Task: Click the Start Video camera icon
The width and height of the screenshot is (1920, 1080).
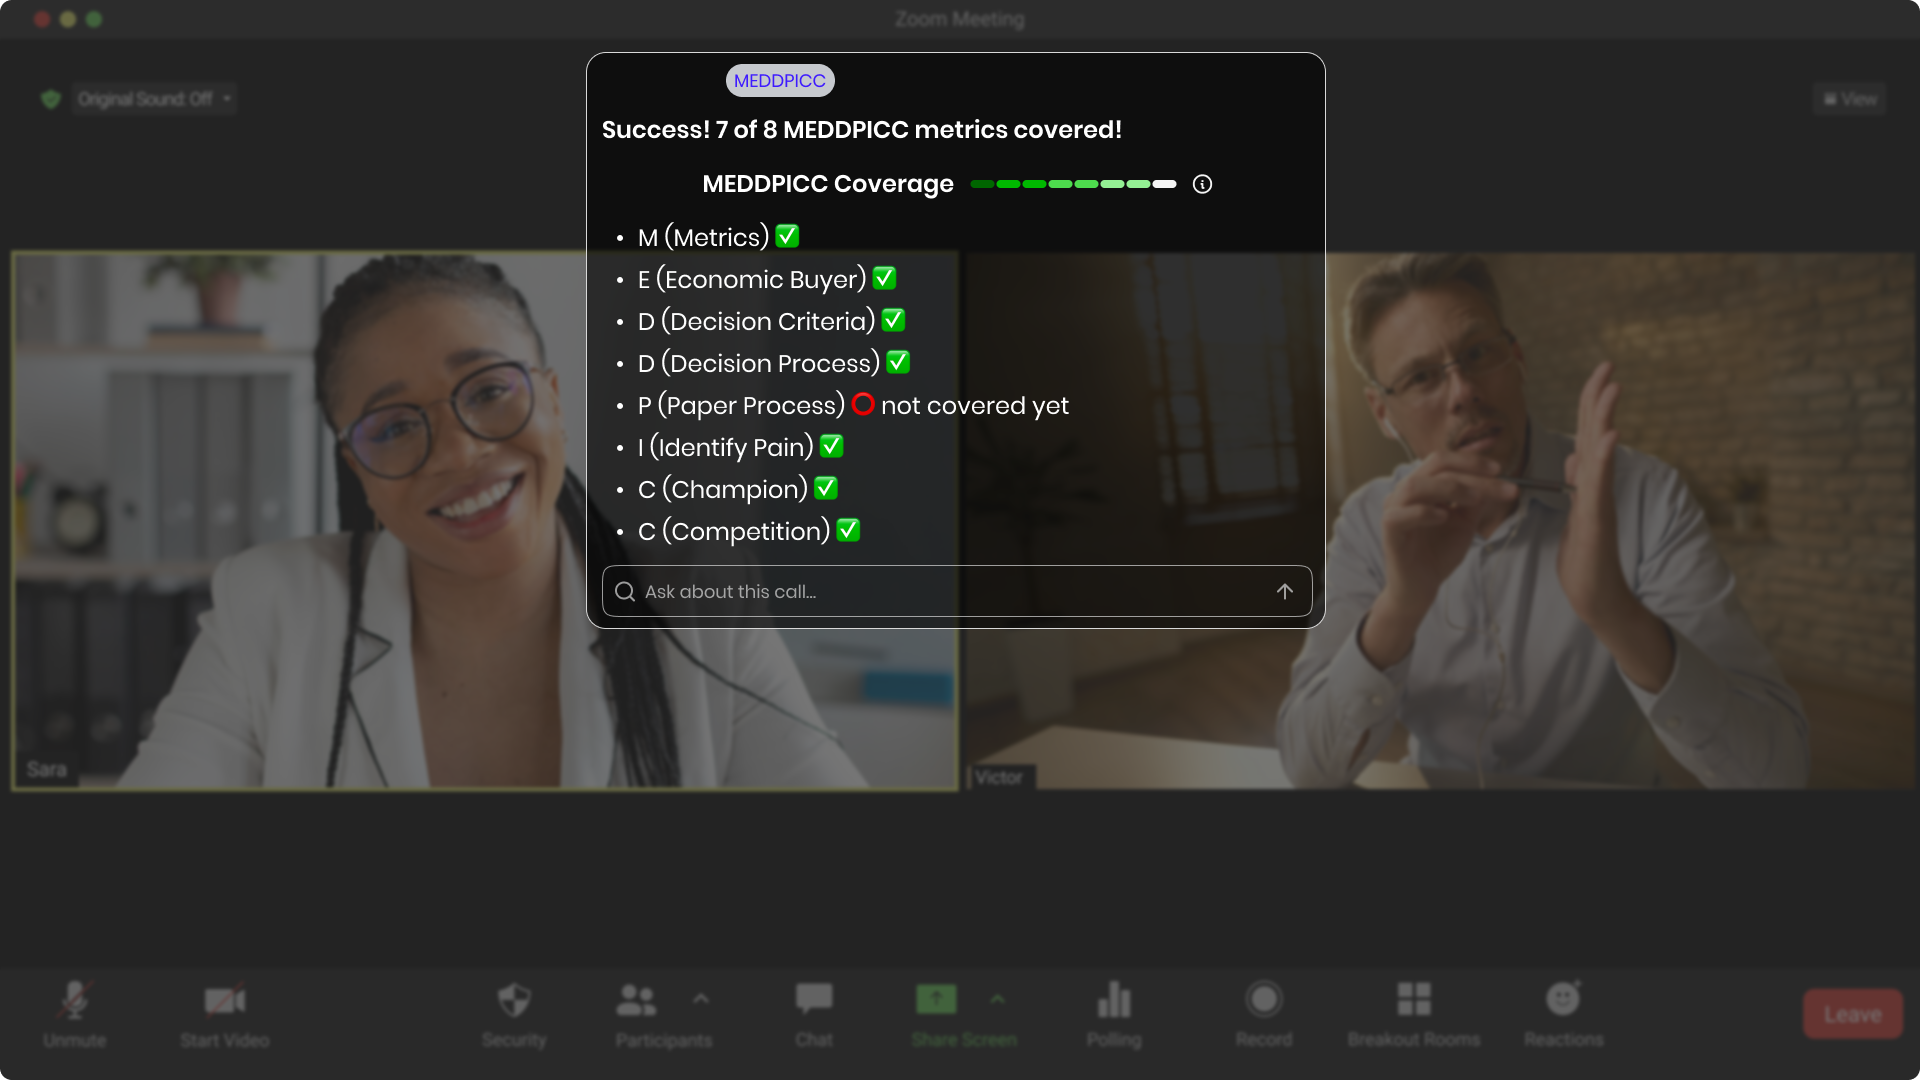Action: coord(225,1000)
